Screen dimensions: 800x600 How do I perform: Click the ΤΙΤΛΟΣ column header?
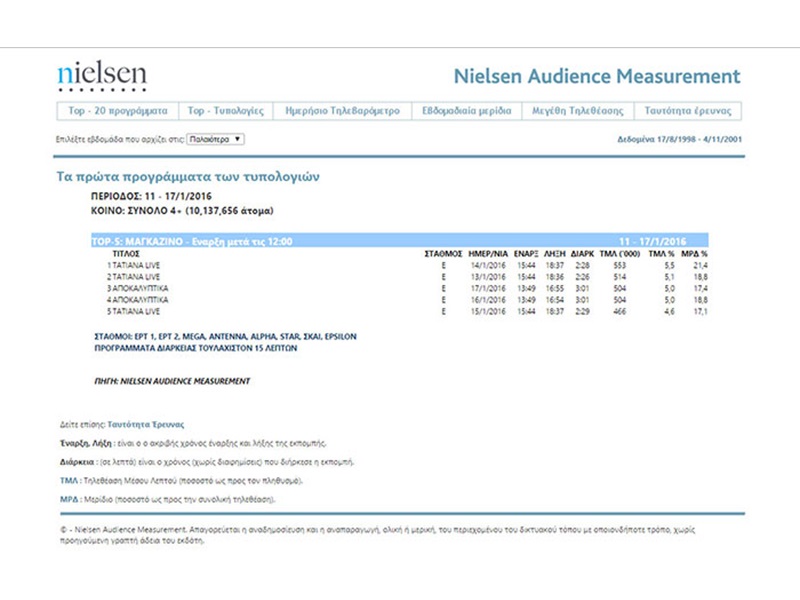pos(126,254)
